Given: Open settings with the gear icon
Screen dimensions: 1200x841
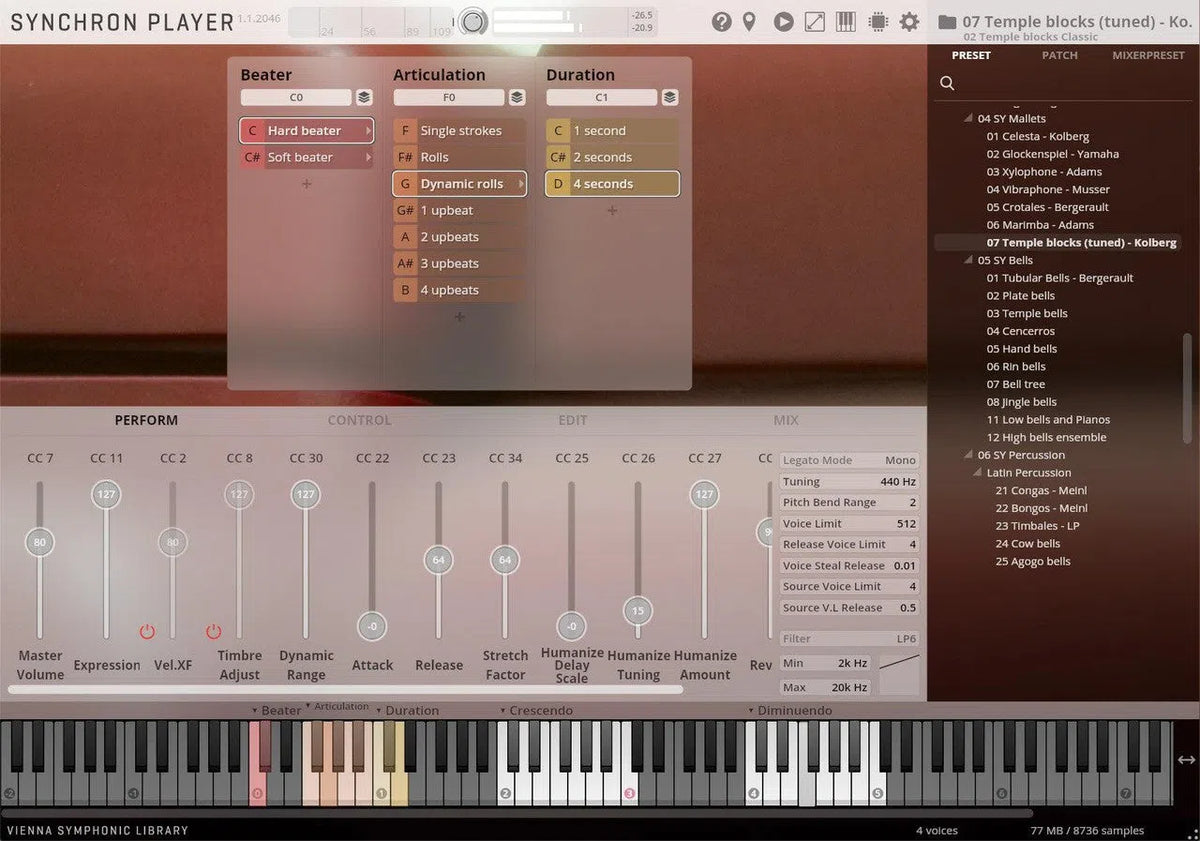Looking at the screenshot, I should point(909,21).
